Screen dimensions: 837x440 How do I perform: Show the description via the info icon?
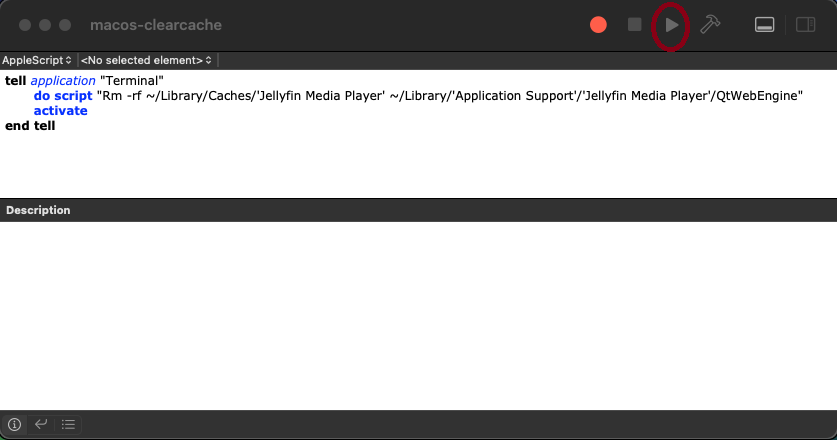coord(15,424)
